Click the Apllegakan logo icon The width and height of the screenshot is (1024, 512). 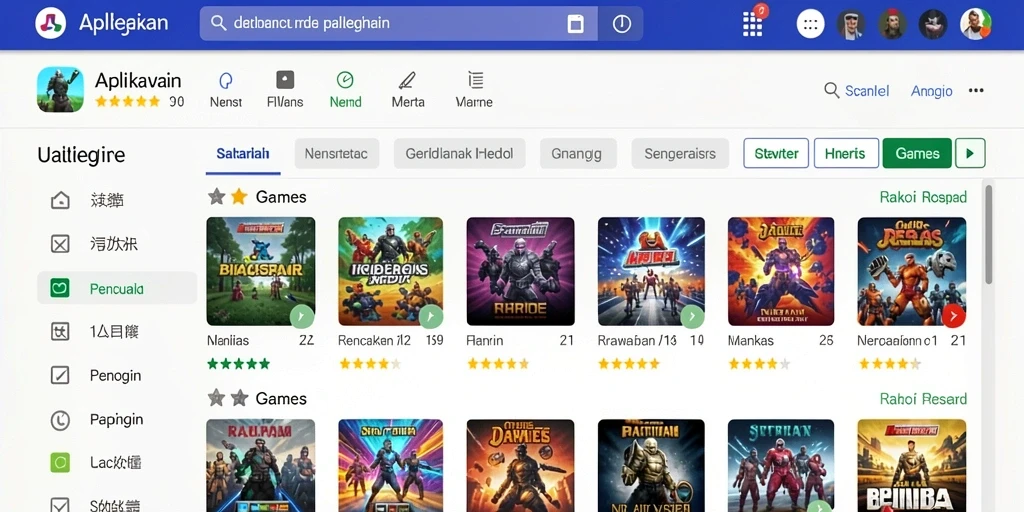[x=50, y=24]
